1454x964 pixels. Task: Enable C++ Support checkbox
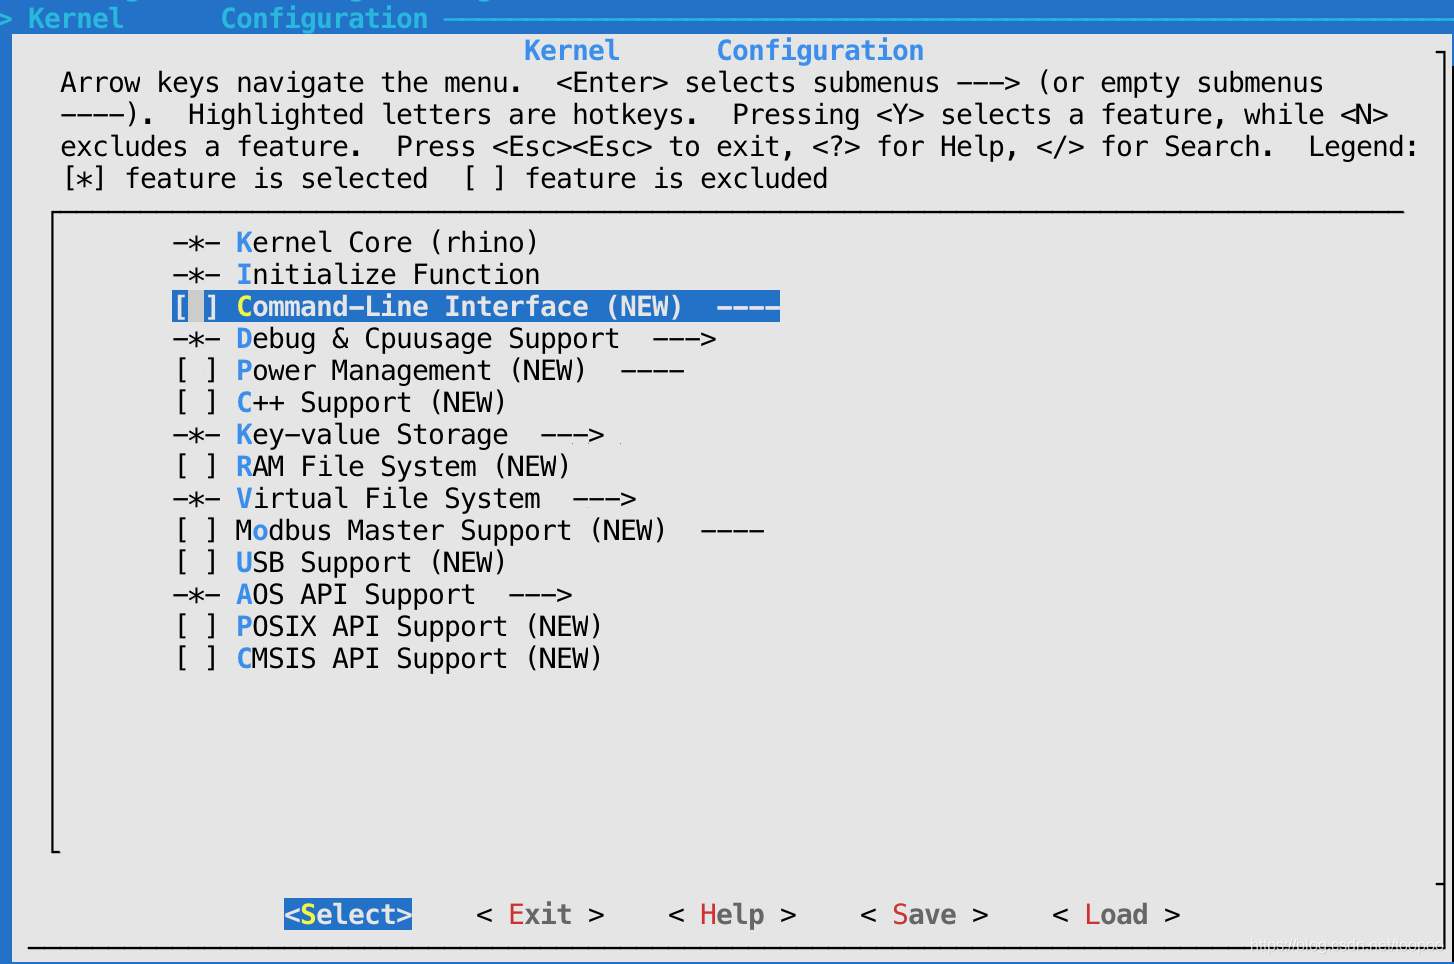196,403
